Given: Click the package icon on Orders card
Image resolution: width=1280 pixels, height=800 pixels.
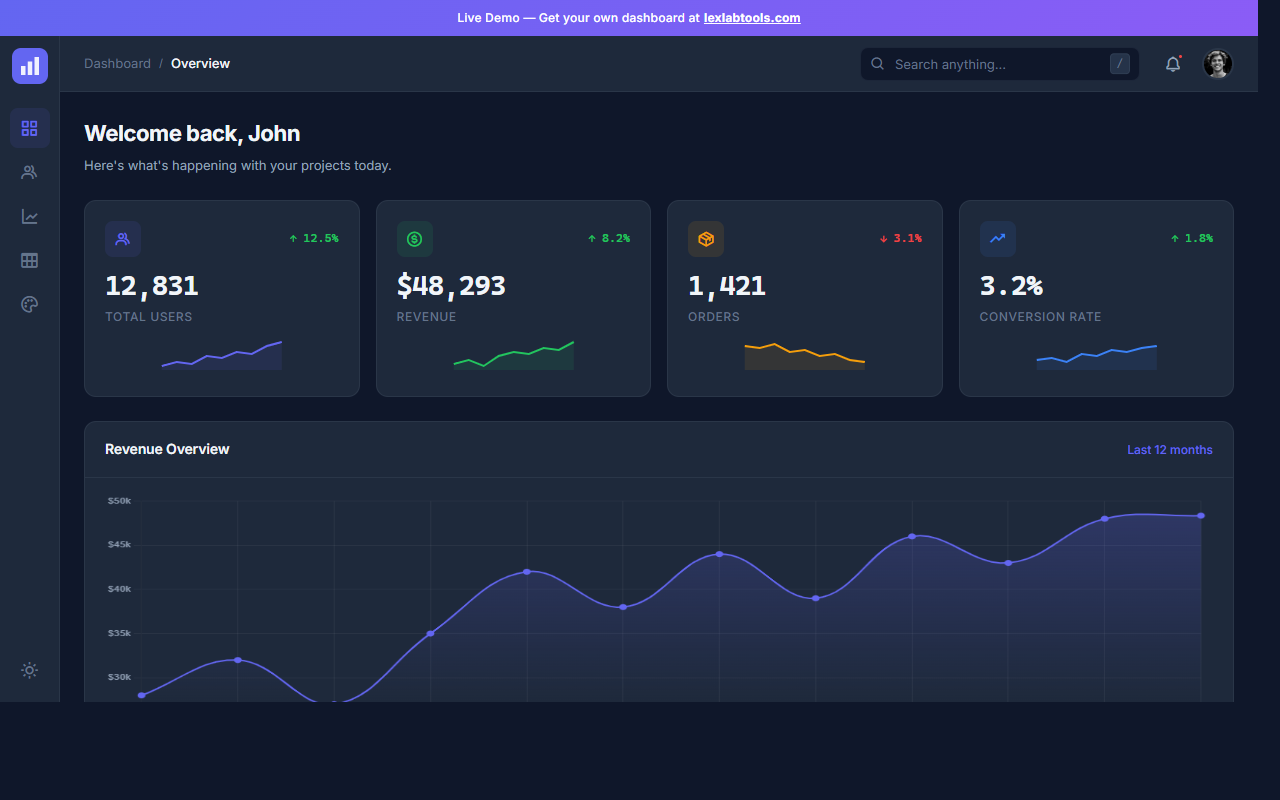Looking at the screenshot, I should pos(706,238).
